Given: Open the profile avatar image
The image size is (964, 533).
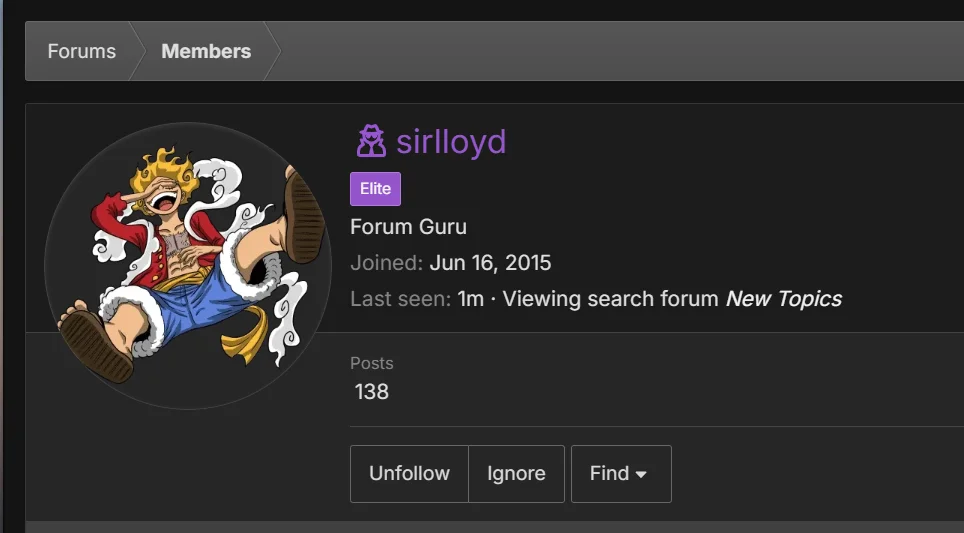Looking at the screenshot, I should pos(188,266).
